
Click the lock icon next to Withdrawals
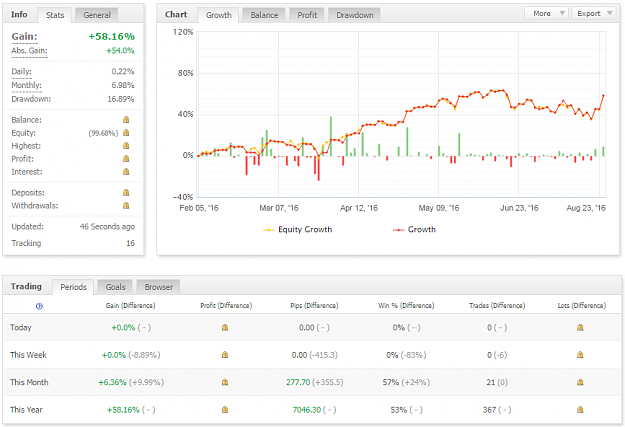(x=126, y=206)
